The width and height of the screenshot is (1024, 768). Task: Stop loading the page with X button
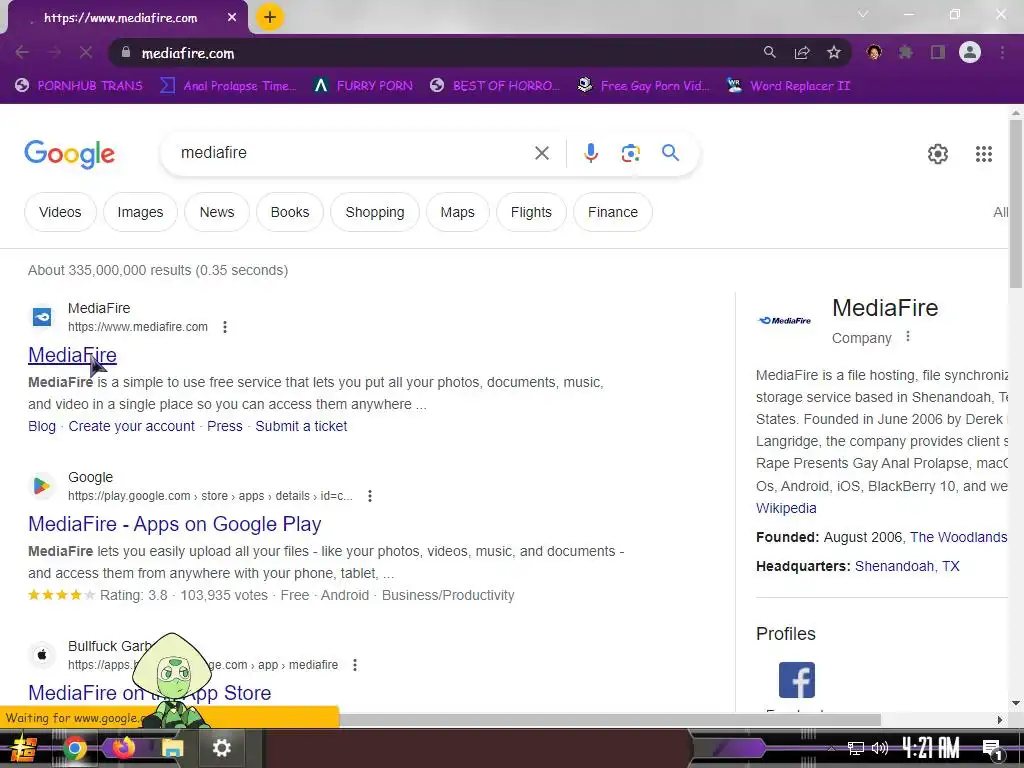click(86, 52)
